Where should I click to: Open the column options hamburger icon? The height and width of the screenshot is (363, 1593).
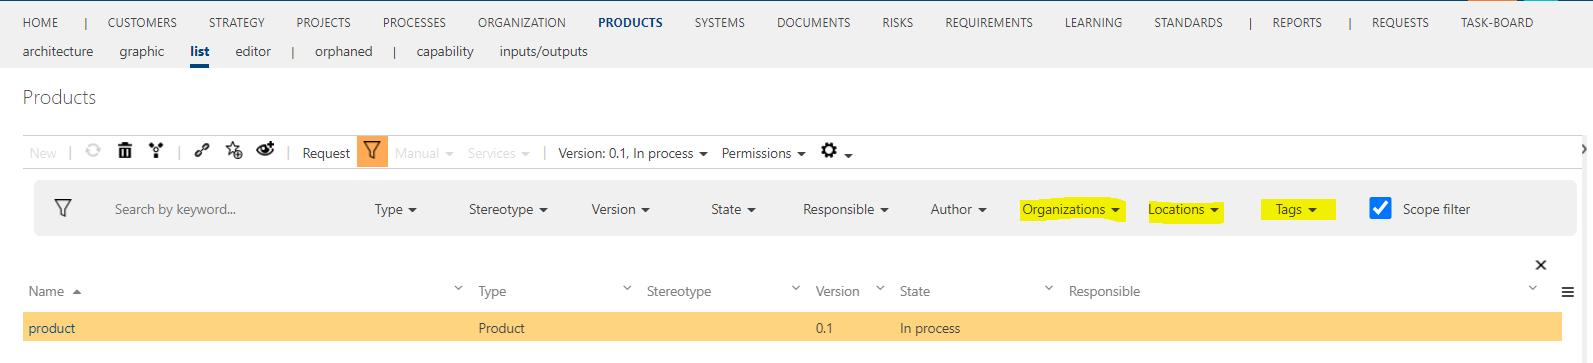(1568, 292)
